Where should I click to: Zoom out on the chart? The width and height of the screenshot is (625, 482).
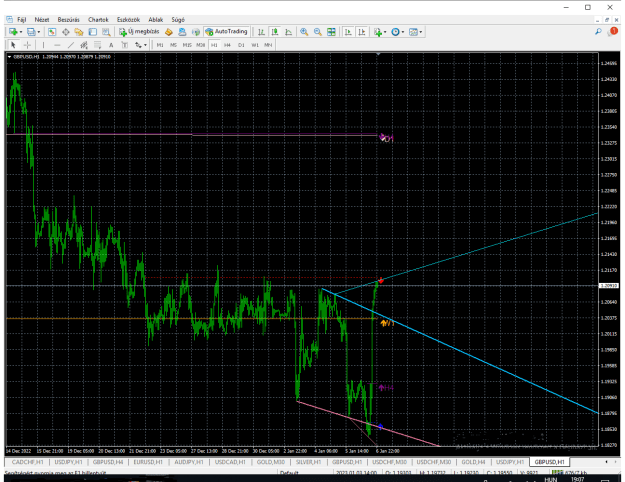click(318, 32)
